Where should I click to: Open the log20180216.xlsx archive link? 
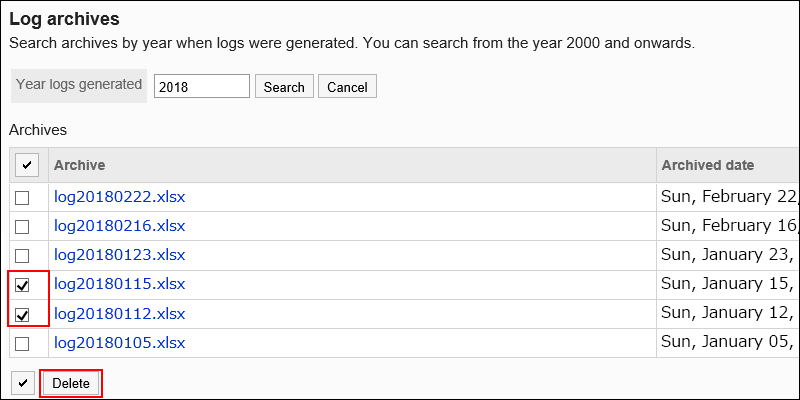click(119, 226)
